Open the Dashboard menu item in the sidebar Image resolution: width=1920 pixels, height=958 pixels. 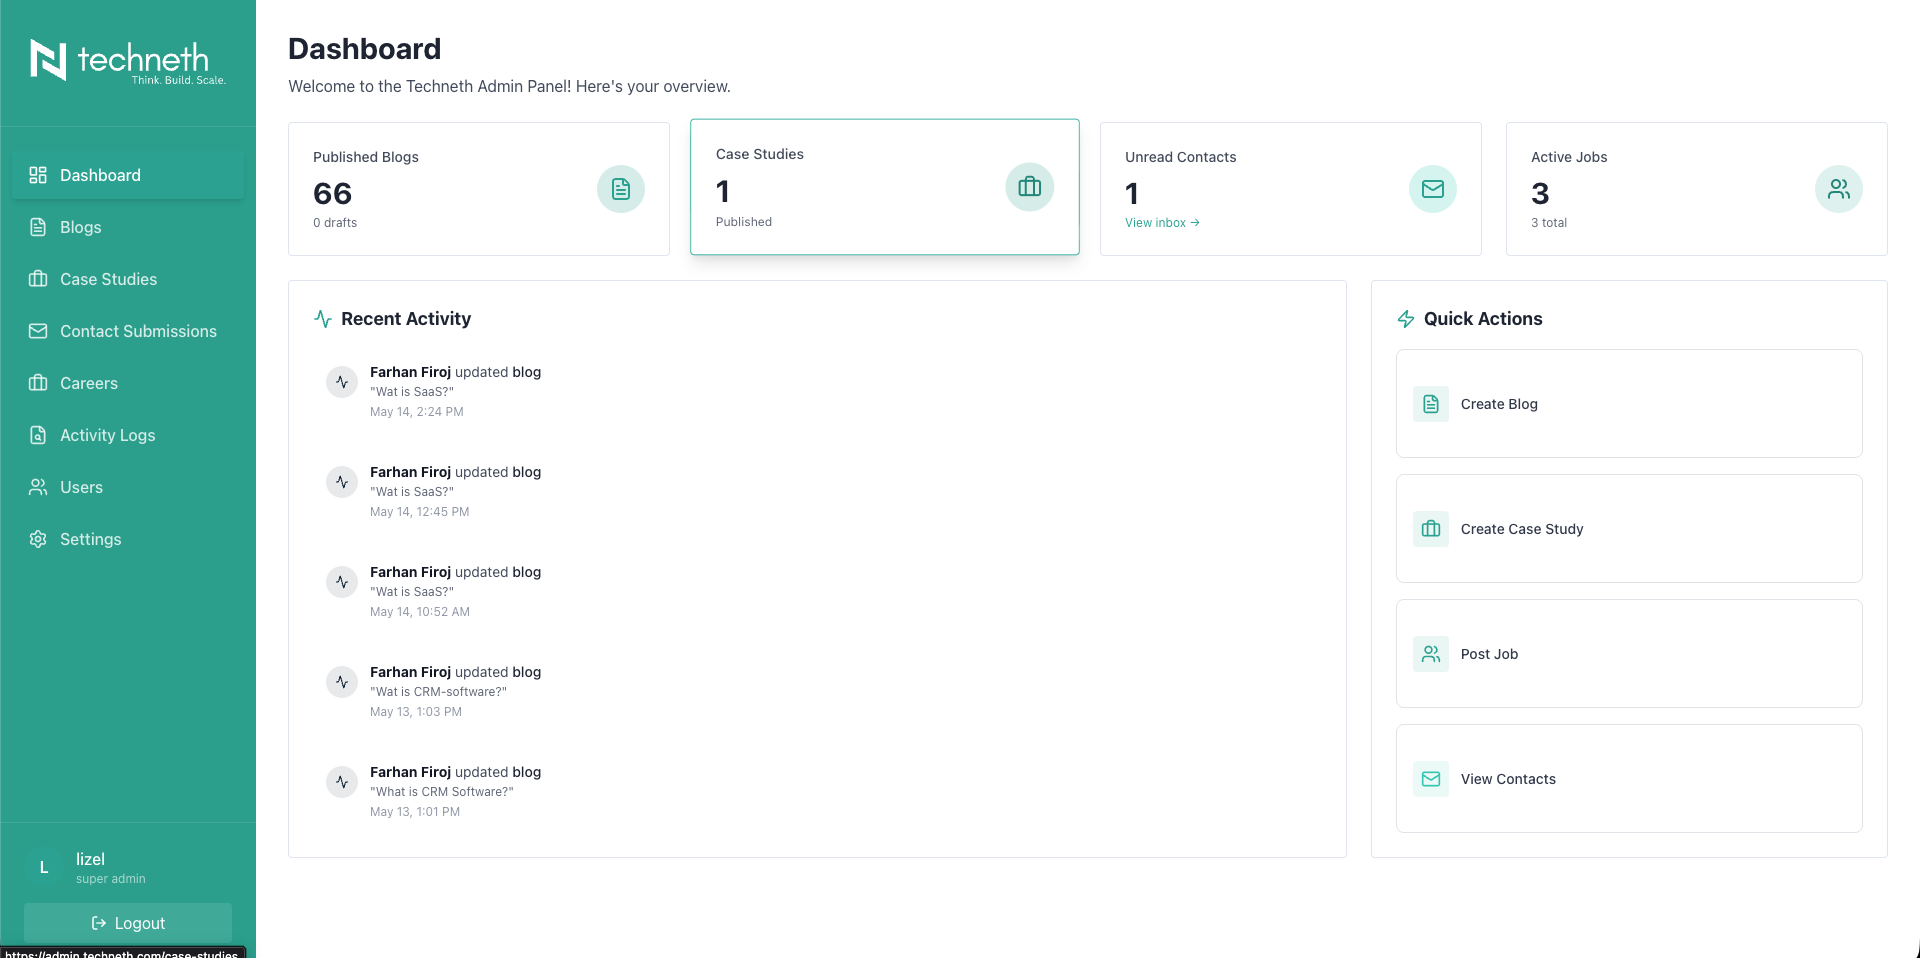[x=128, y=175]
